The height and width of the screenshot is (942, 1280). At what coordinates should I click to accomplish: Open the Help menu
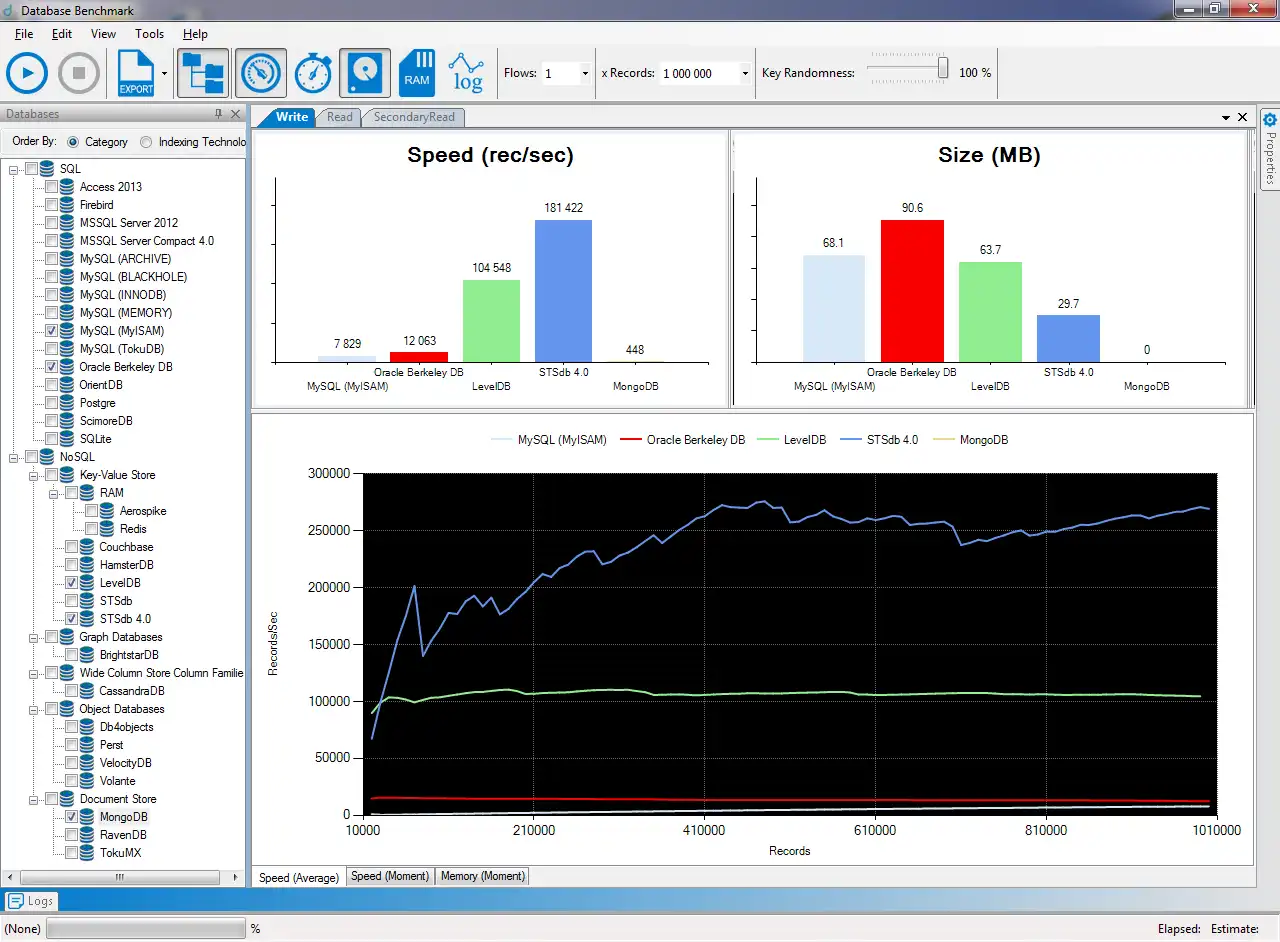195,34
